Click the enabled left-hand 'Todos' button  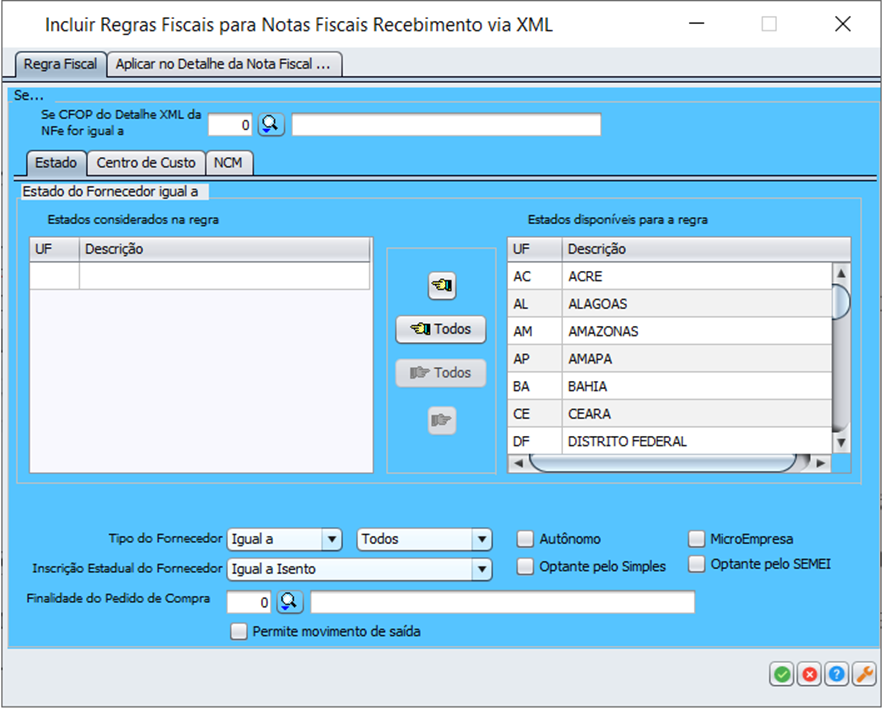(x=441, y=329)
